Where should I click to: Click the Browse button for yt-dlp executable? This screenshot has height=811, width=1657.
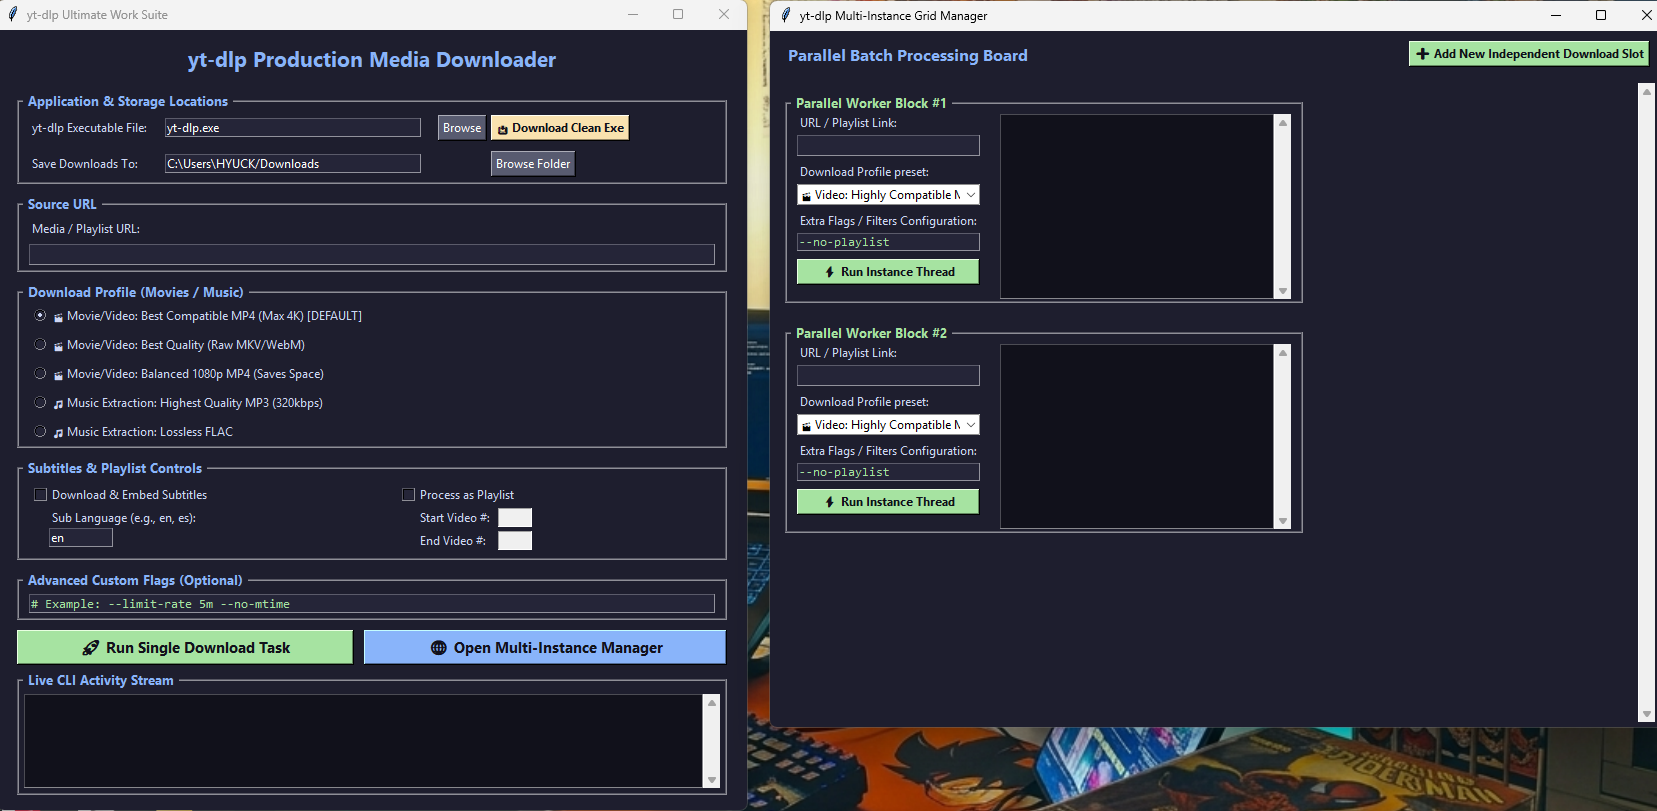pyautogui.click(x=462, y=128)
